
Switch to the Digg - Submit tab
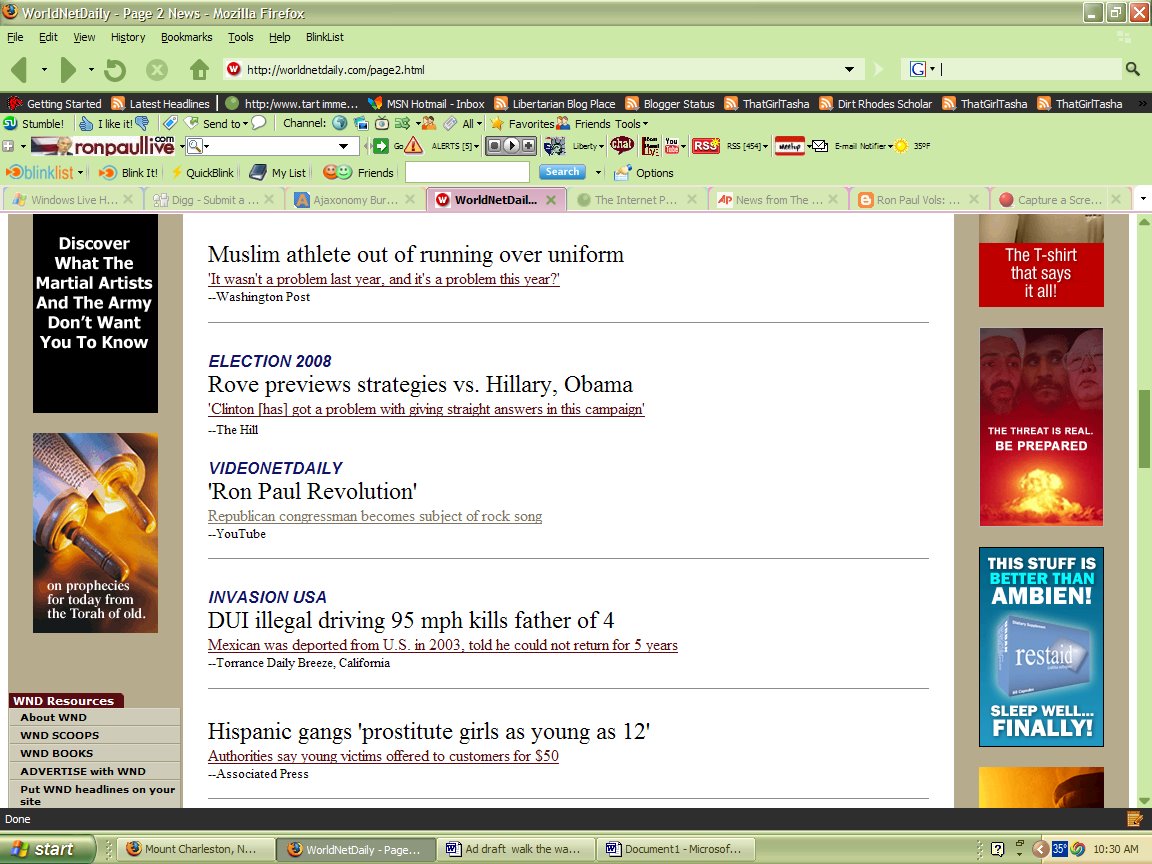213,199
